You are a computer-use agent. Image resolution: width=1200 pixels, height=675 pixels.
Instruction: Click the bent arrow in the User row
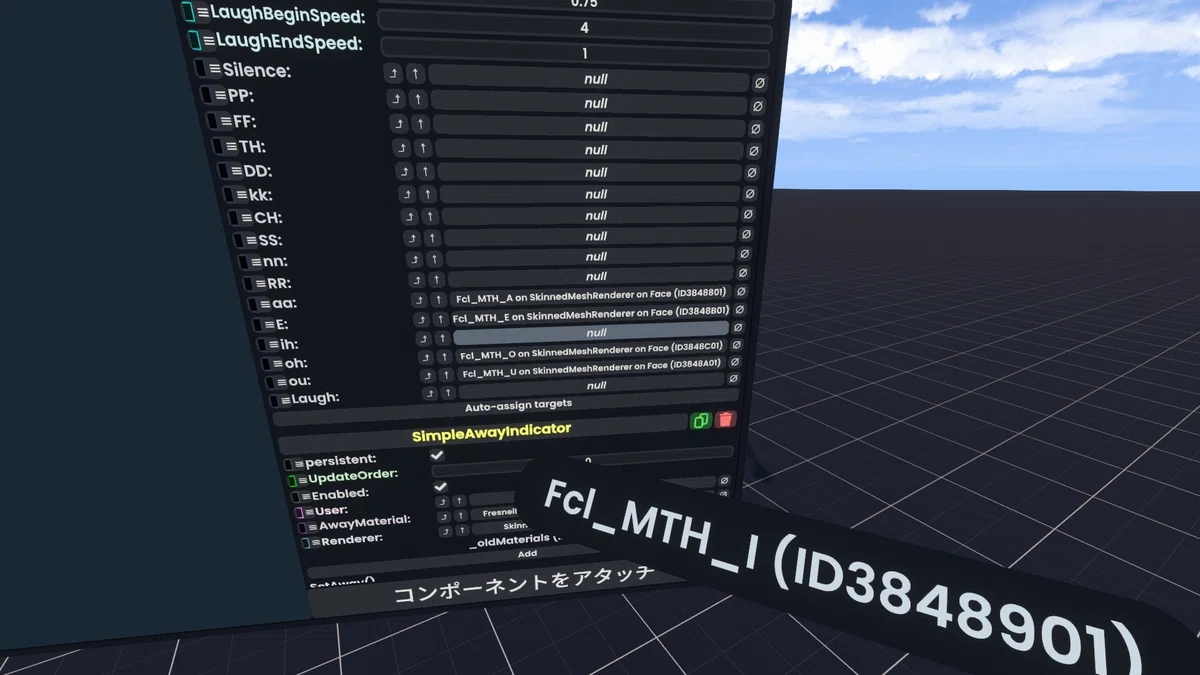pyautogui.click(x=442, y=501)
